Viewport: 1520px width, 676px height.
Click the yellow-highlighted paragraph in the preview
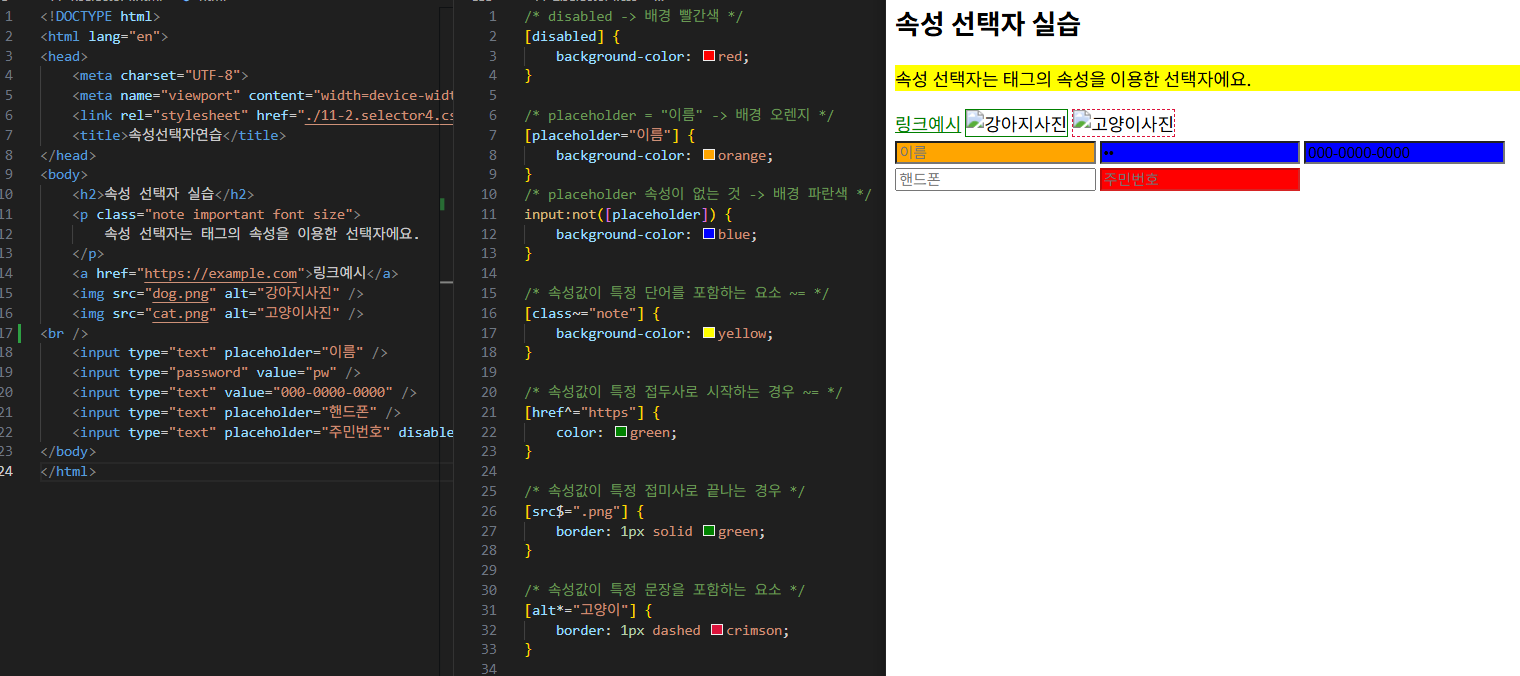click(x=1207, y=79)
